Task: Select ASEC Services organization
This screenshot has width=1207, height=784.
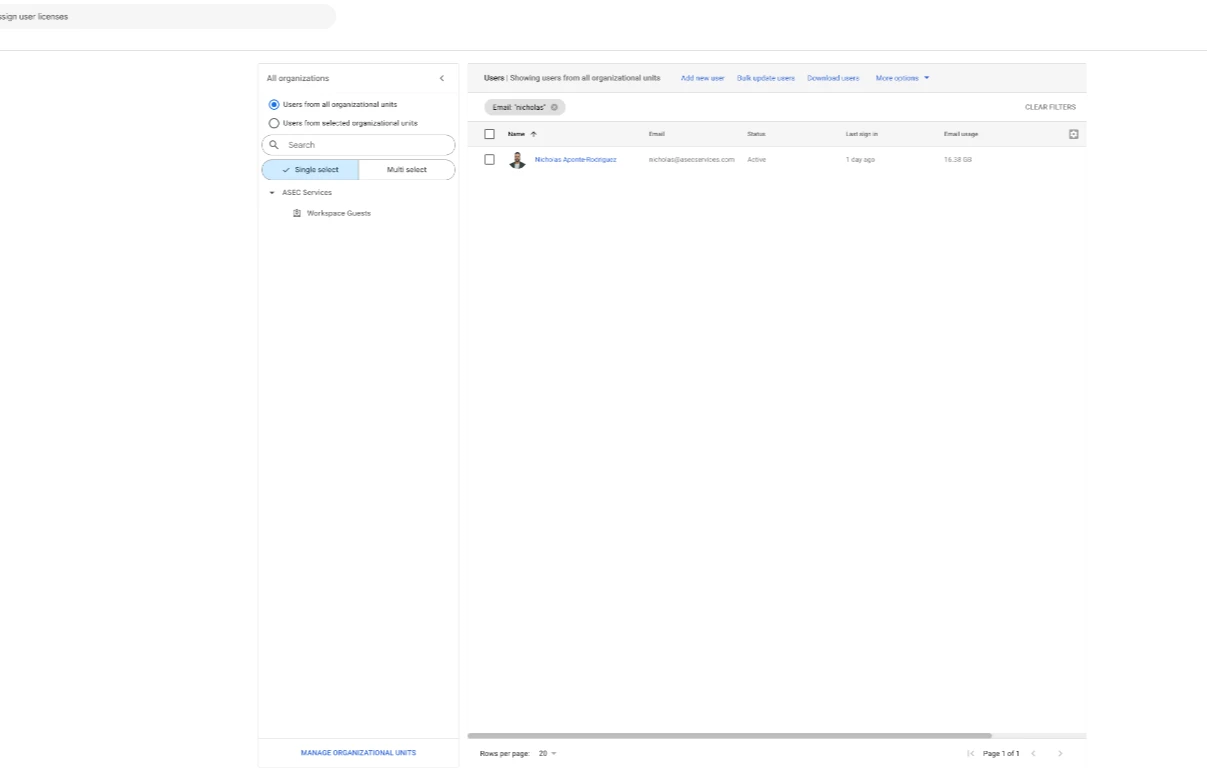Action: 307,192
